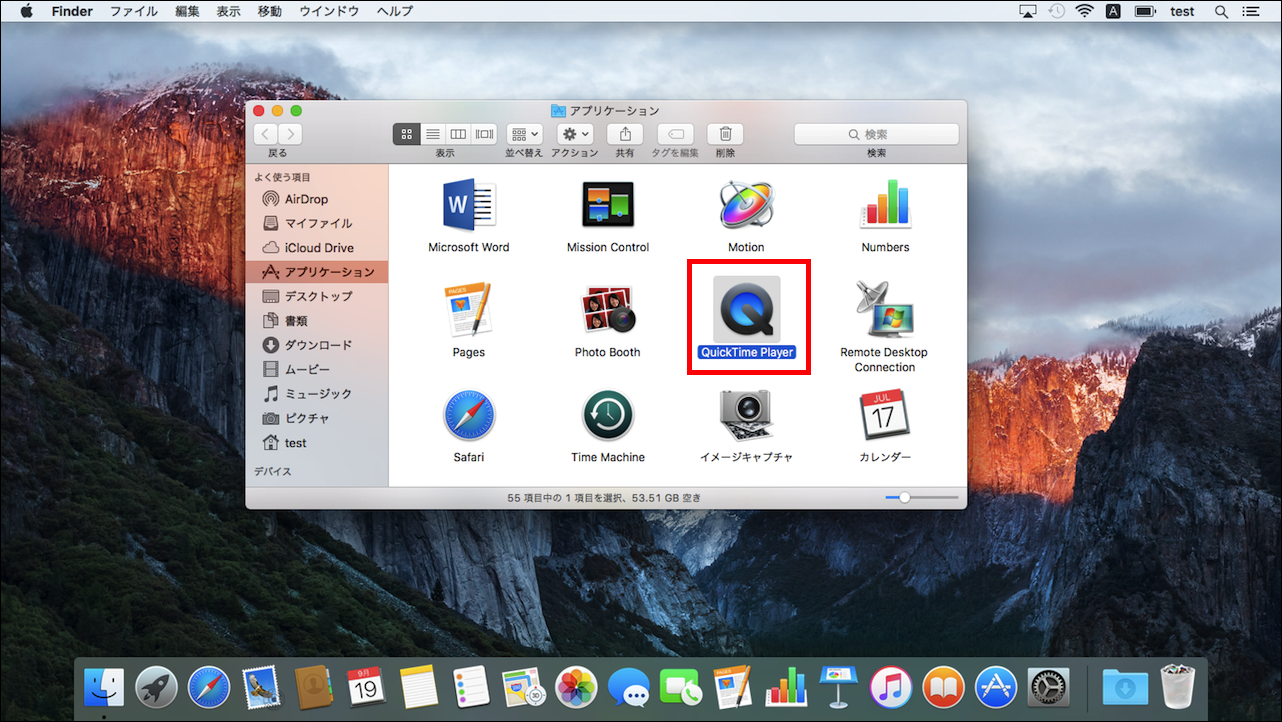Switch to icon view in Finder toolbar
The width and height of the screenshot is (1282, 722).
pos(406,134)
